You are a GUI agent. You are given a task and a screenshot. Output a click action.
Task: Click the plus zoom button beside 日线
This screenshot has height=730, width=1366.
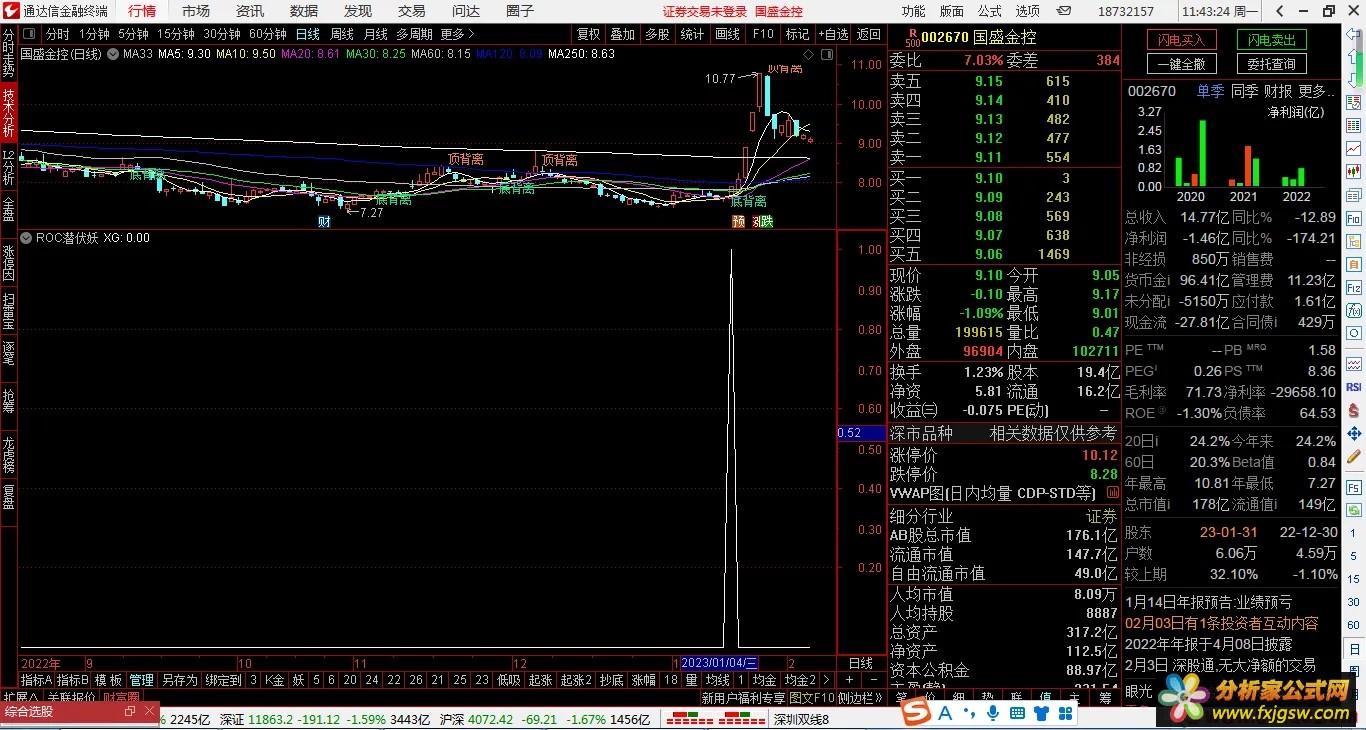[850, 680]
